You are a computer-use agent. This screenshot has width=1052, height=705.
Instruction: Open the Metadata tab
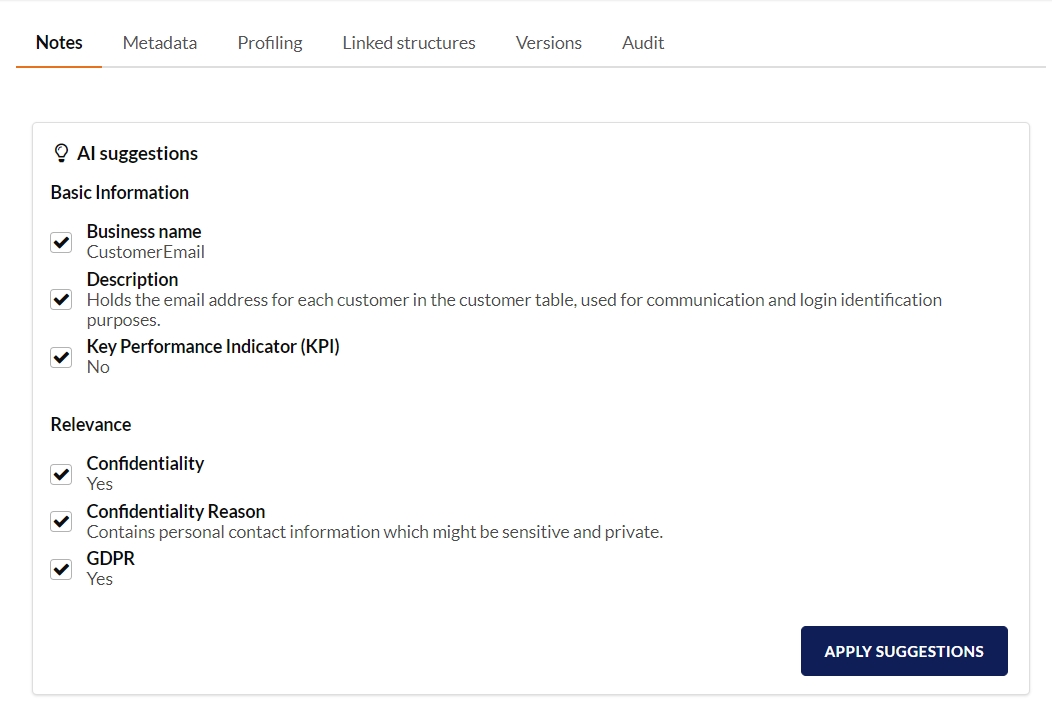point(160,43)
